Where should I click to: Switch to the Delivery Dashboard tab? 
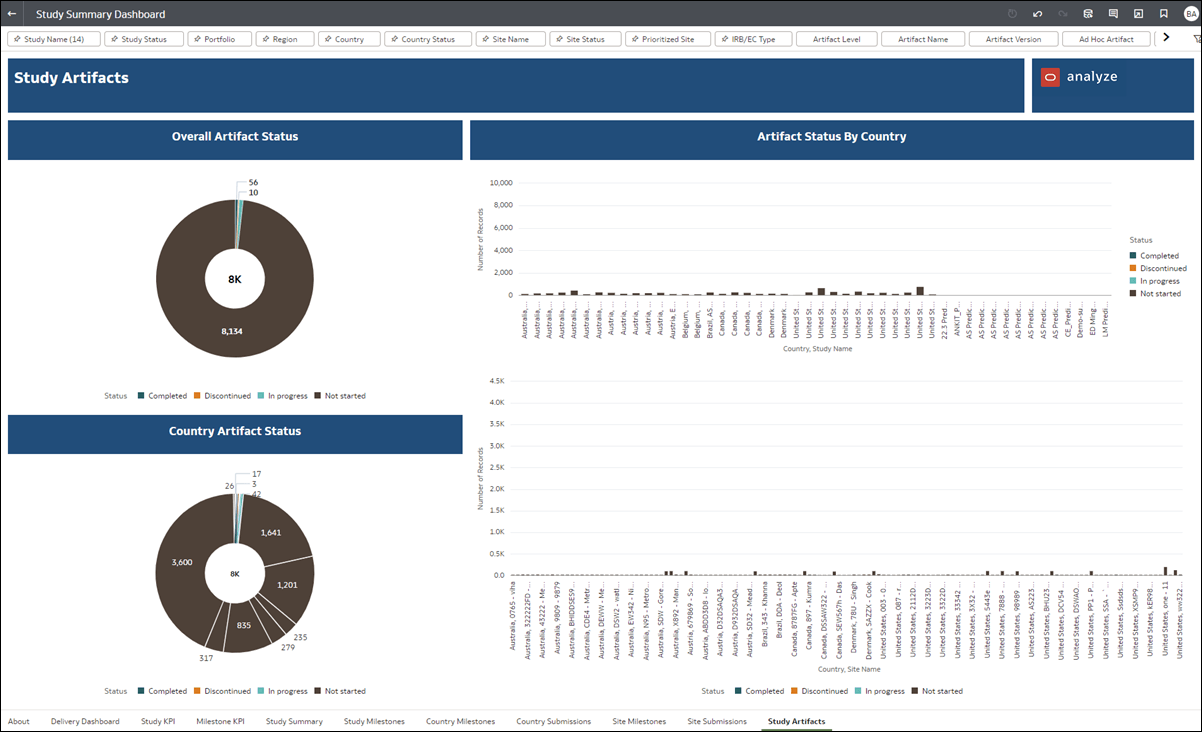(85, 721)
